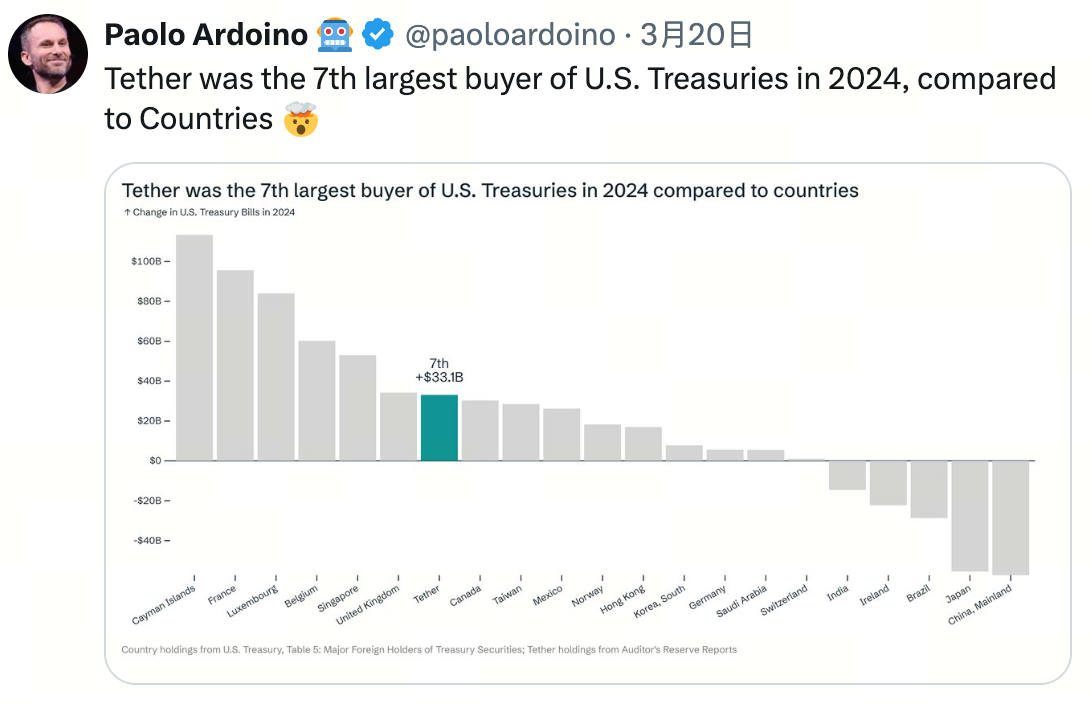Click the $100B y-axis tick label
Screen dimensions: 1090x704
146,261
